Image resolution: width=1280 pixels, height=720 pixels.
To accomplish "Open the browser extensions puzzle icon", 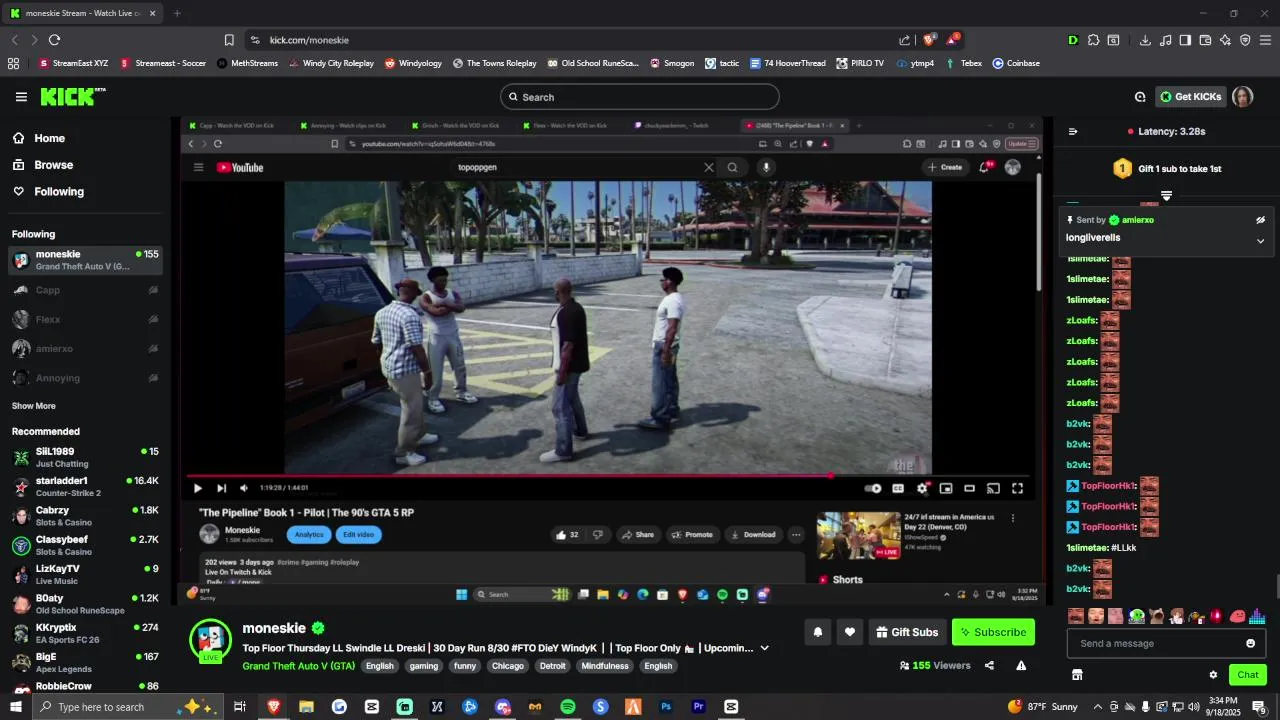I will pyautogui.click(x=1093, y=40).
